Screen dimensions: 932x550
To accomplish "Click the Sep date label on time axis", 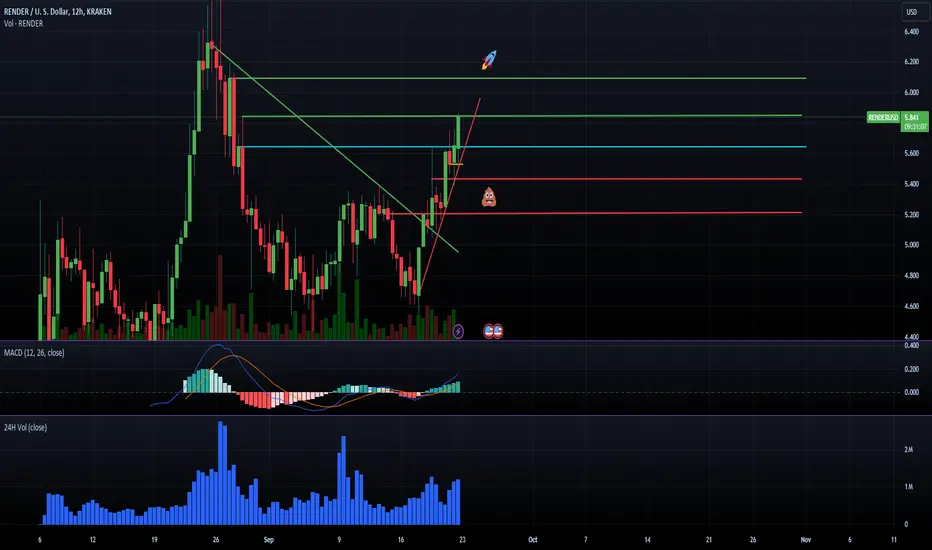I will click(269, 540).
